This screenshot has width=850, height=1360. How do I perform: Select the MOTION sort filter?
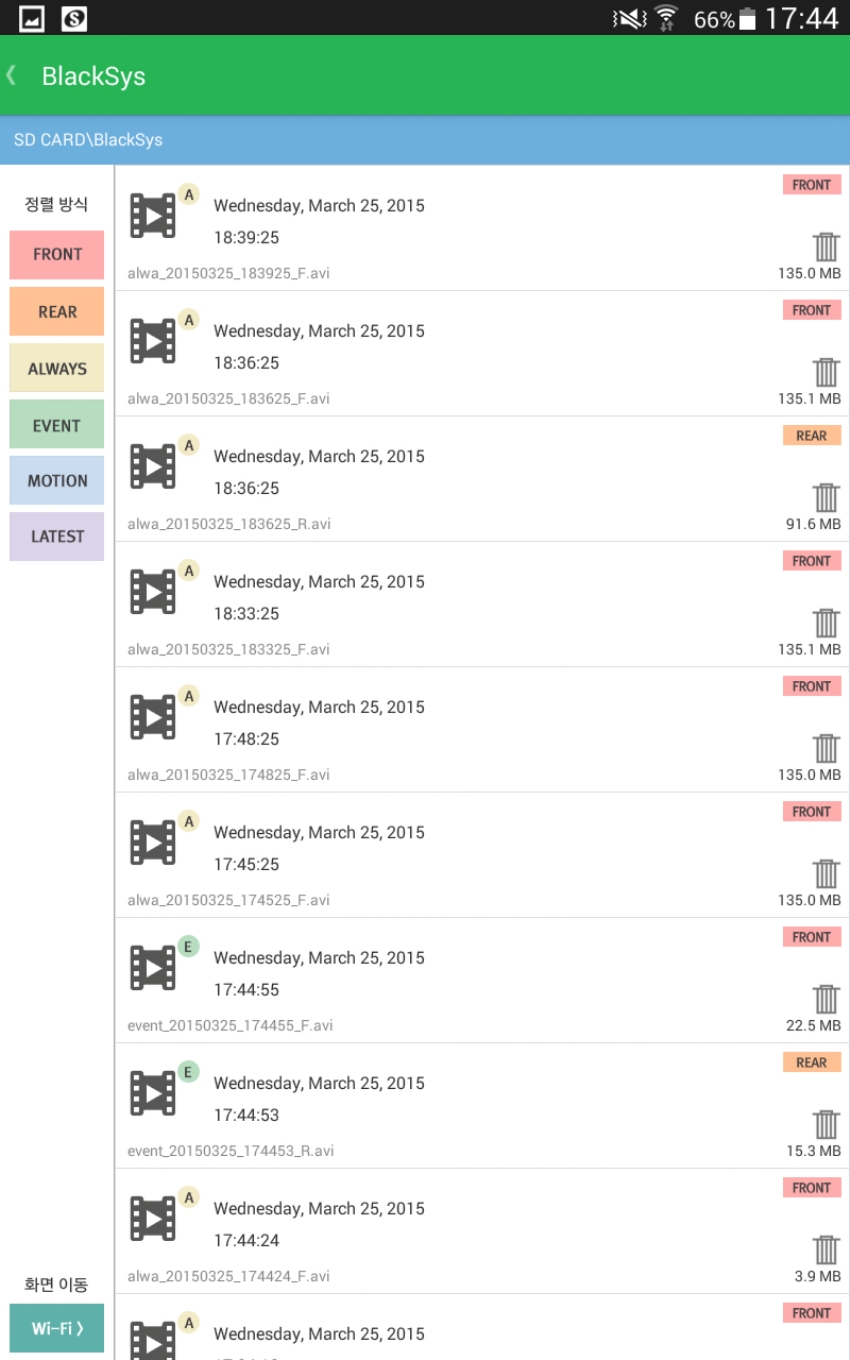[x=57, y=481]
